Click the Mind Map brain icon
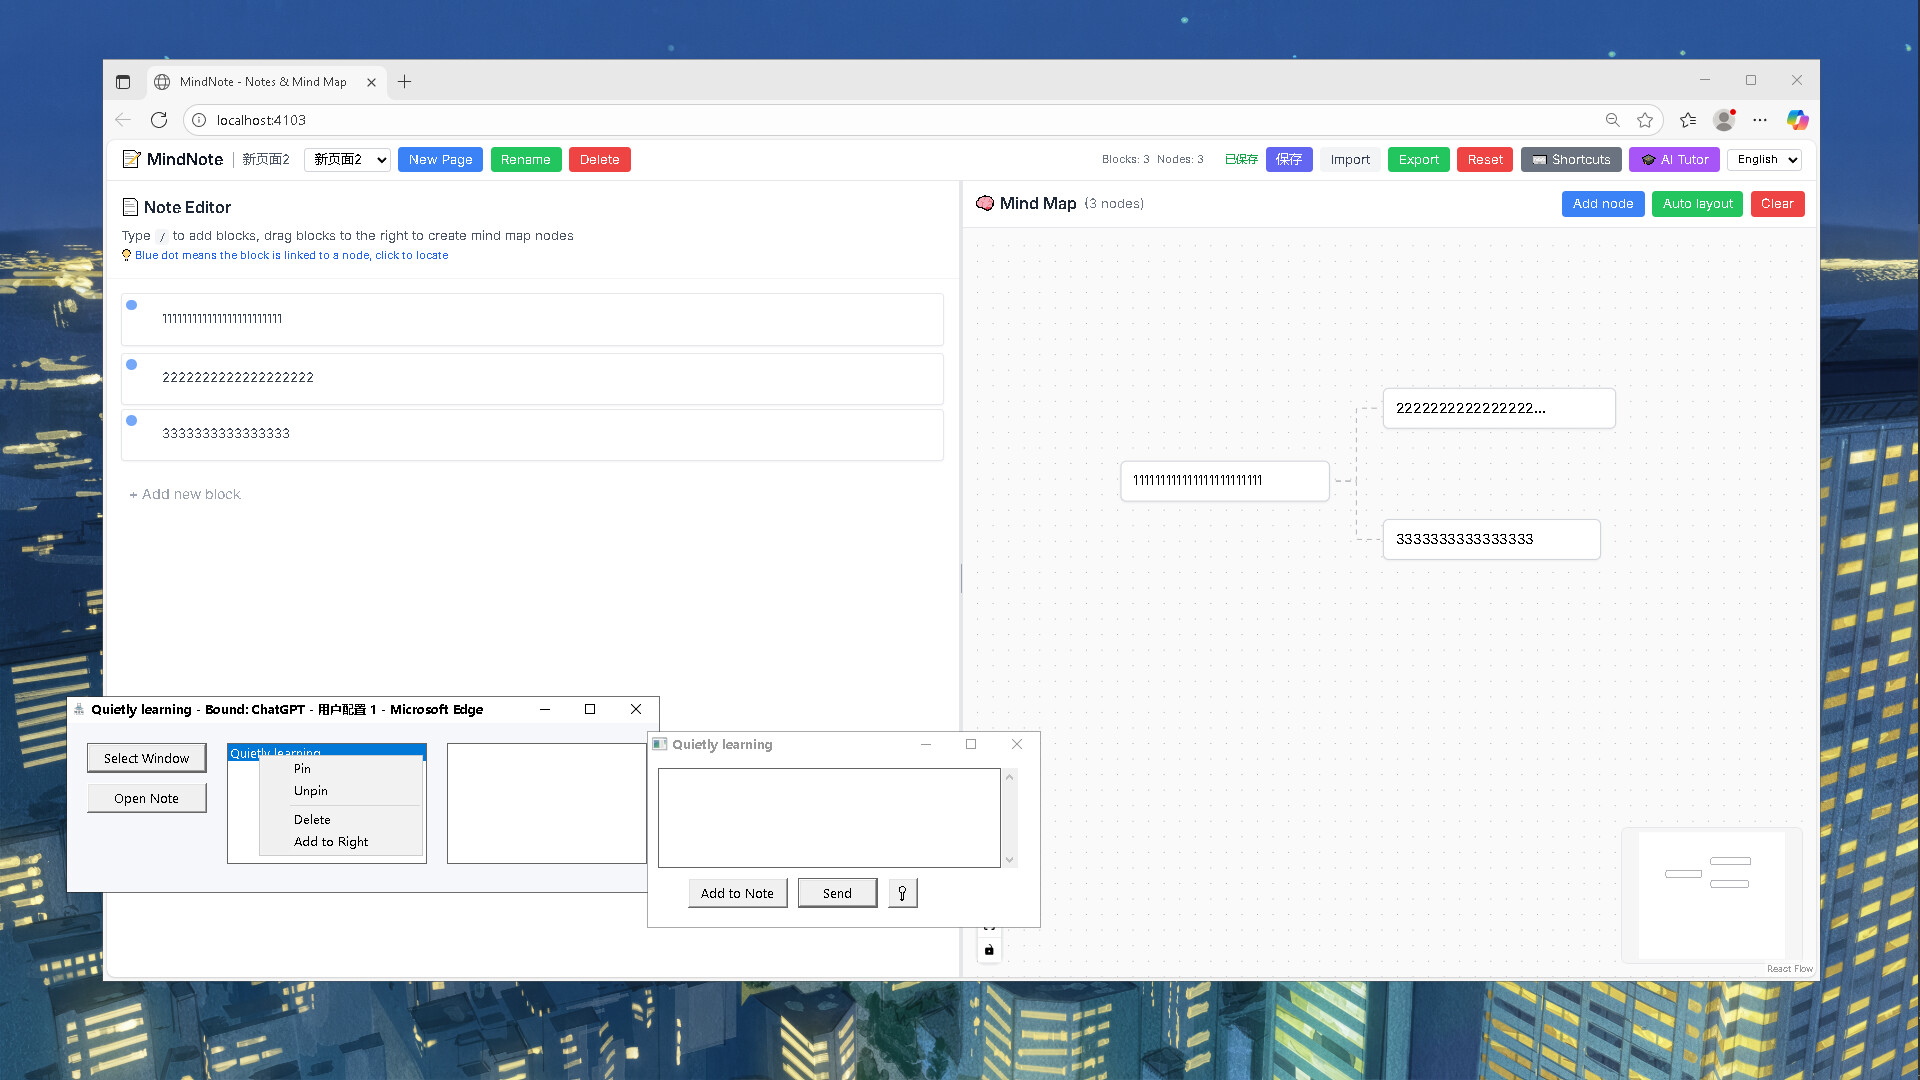The width and height of the screenshot is (1920, 1080). (985, 203)
